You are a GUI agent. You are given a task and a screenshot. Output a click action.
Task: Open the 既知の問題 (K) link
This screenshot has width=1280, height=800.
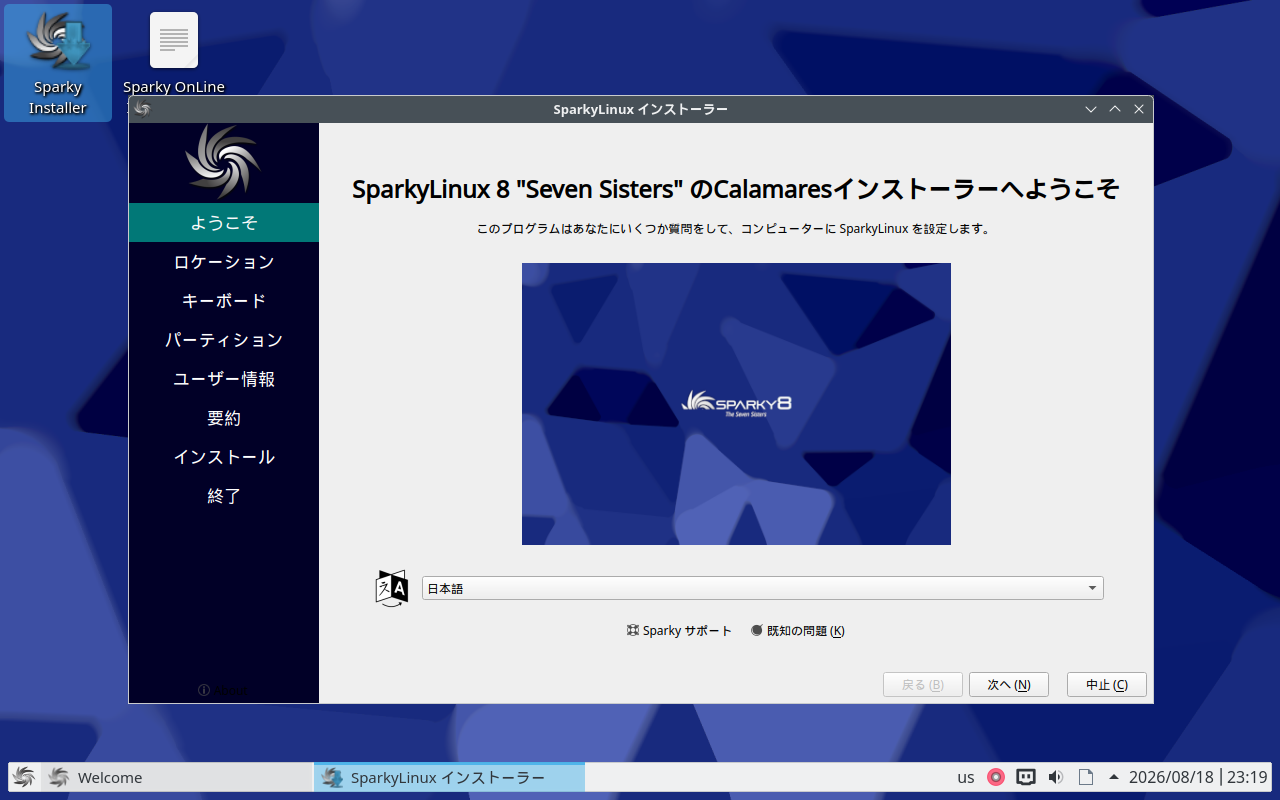pos(798,631)
